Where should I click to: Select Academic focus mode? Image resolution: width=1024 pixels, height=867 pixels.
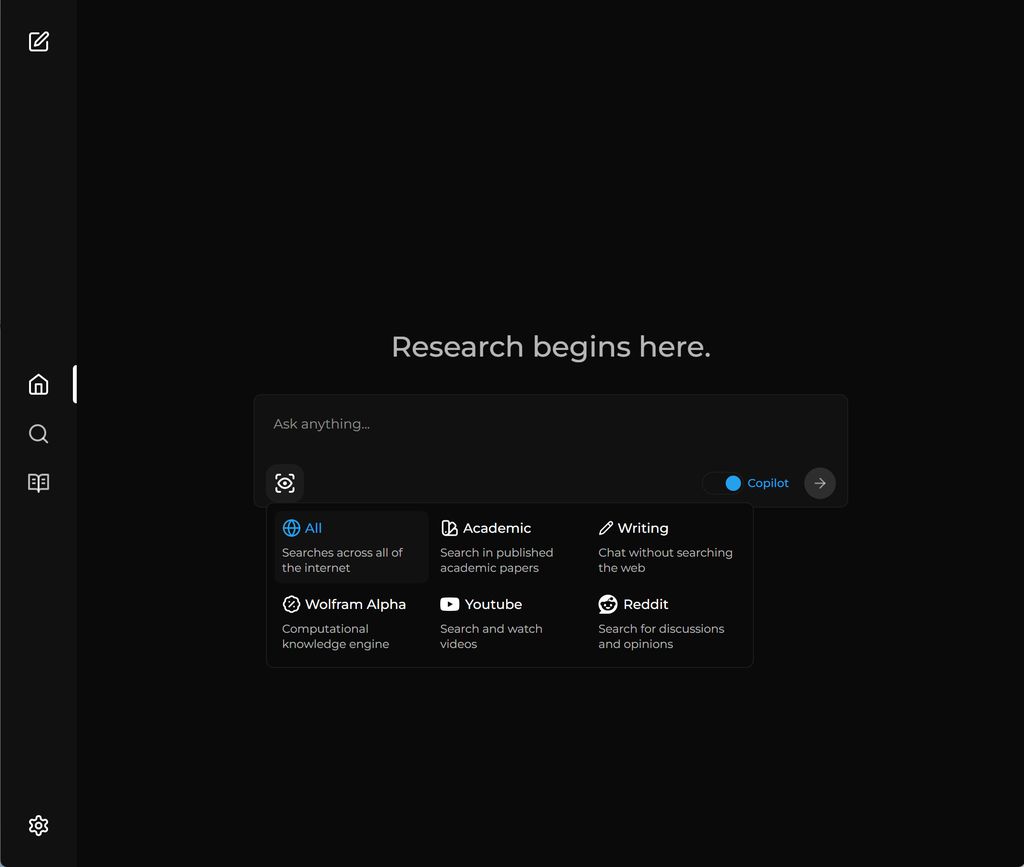click(x=509, y=546)
